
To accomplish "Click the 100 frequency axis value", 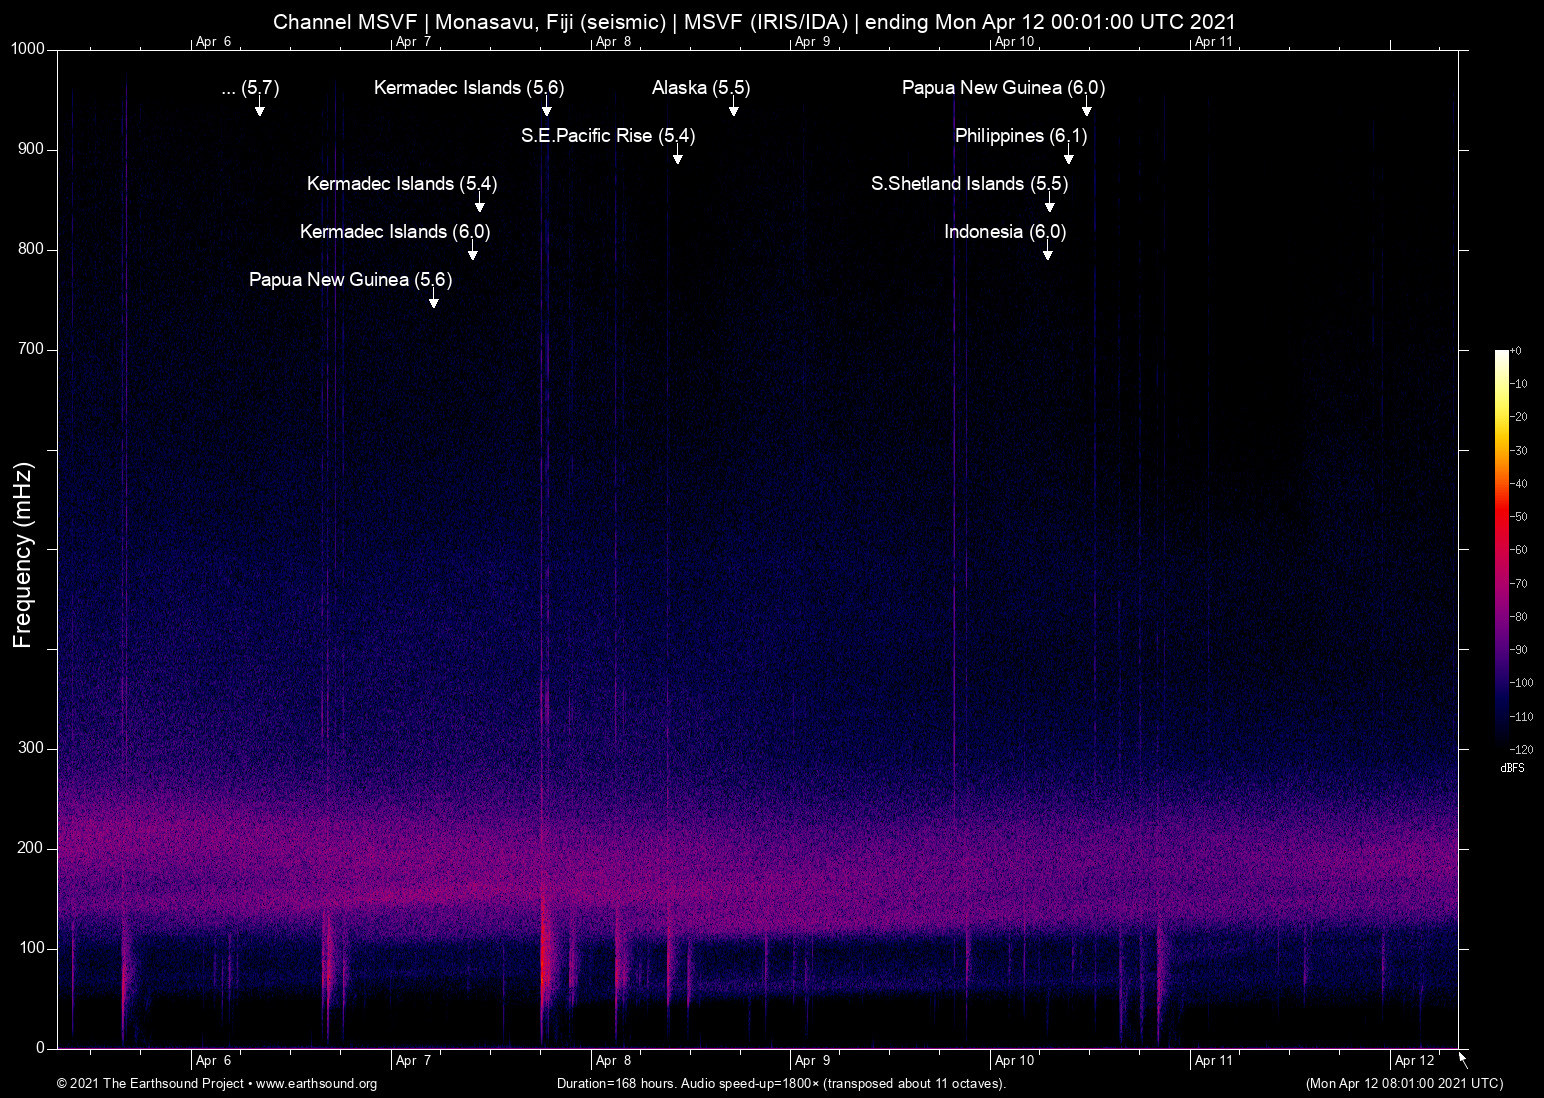I will [31, 948].
